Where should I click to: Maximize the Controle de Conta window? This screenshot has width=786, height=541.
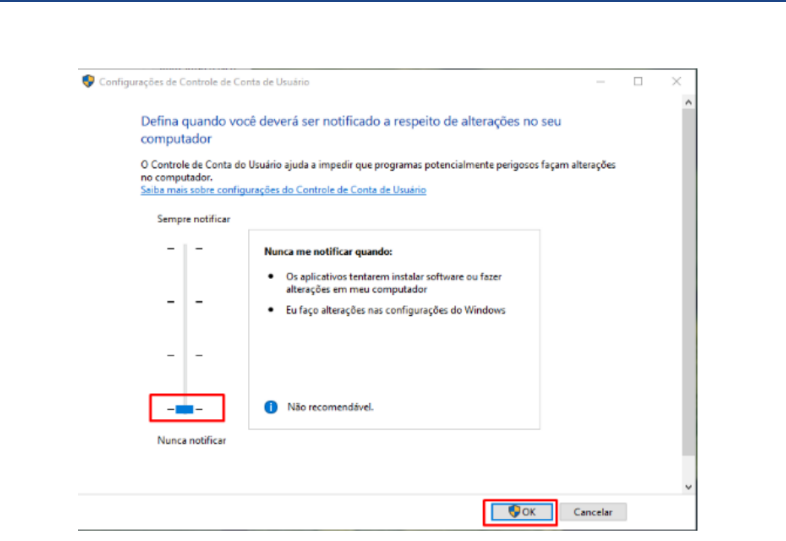click(x=638, y=81)
